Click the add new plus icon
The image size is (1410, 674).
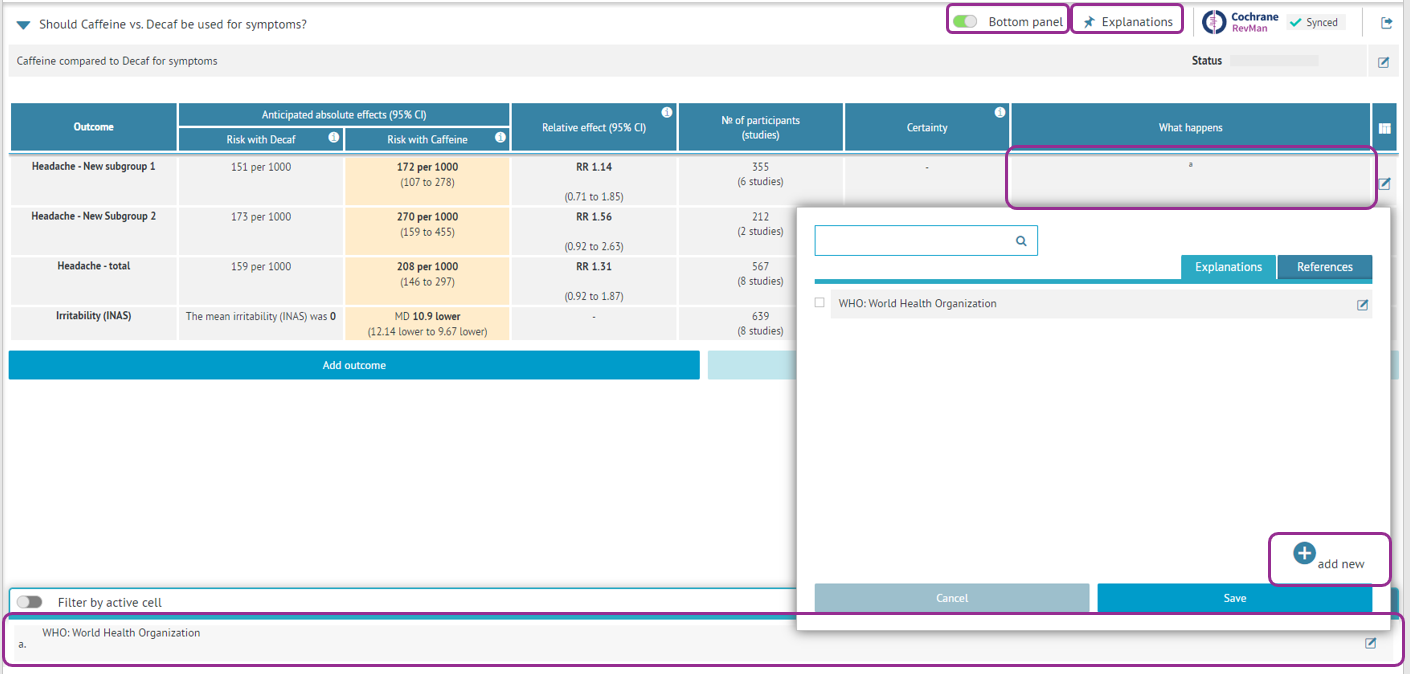pos(1304,553)
